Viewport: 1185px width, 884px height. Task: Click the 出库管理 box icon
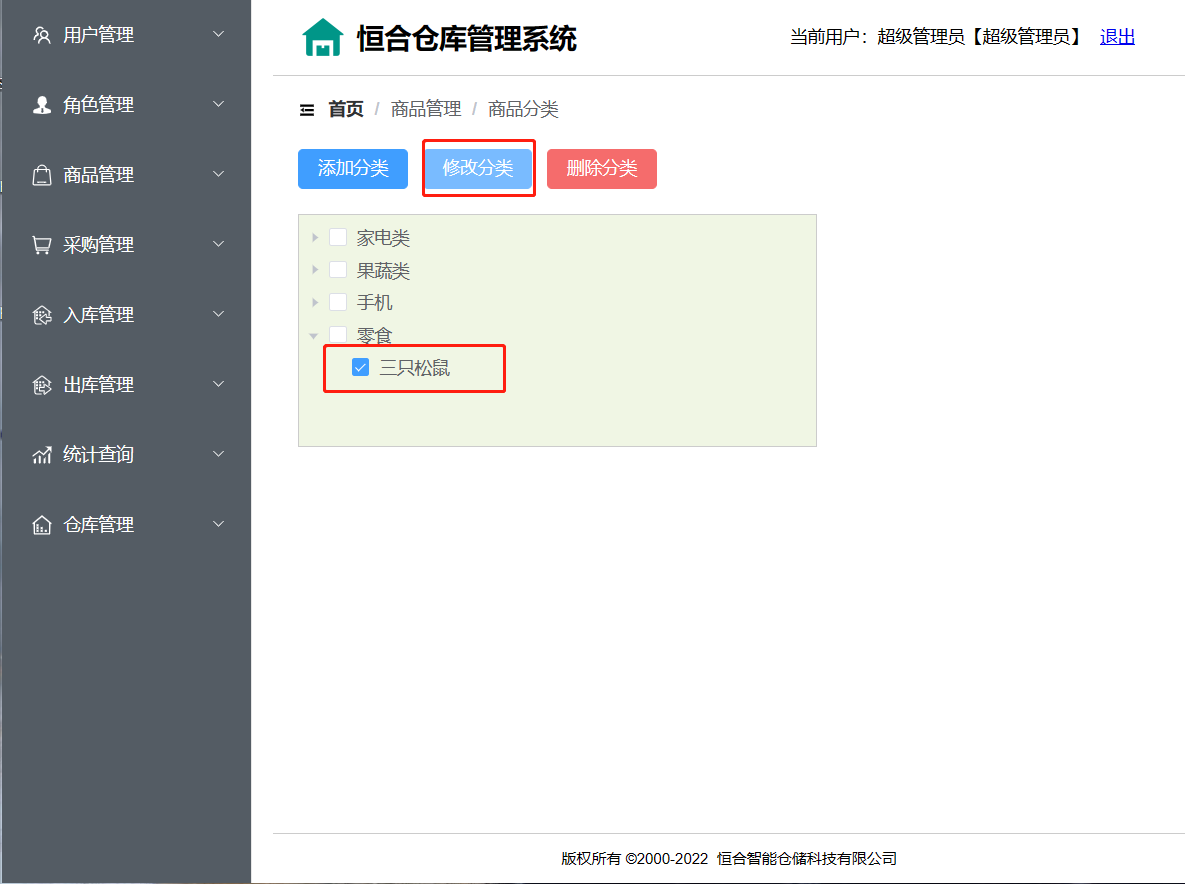42,385
